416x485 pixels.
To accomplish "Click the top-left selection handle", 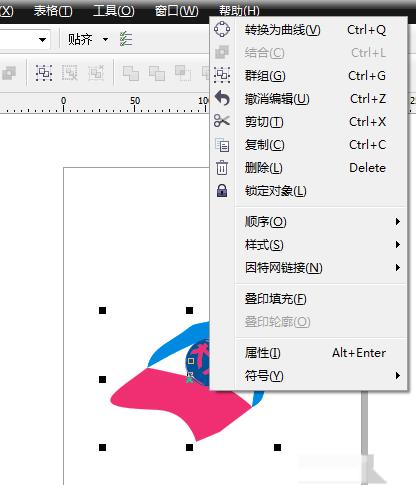I will click(x=102, y=311).
